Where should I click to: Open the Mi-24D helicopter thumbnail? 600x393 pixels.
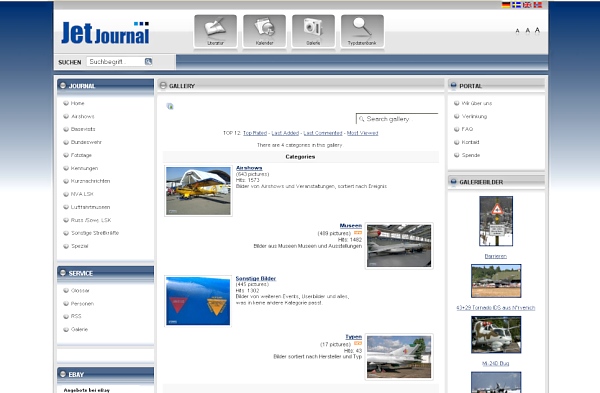(x=496, y=334)
